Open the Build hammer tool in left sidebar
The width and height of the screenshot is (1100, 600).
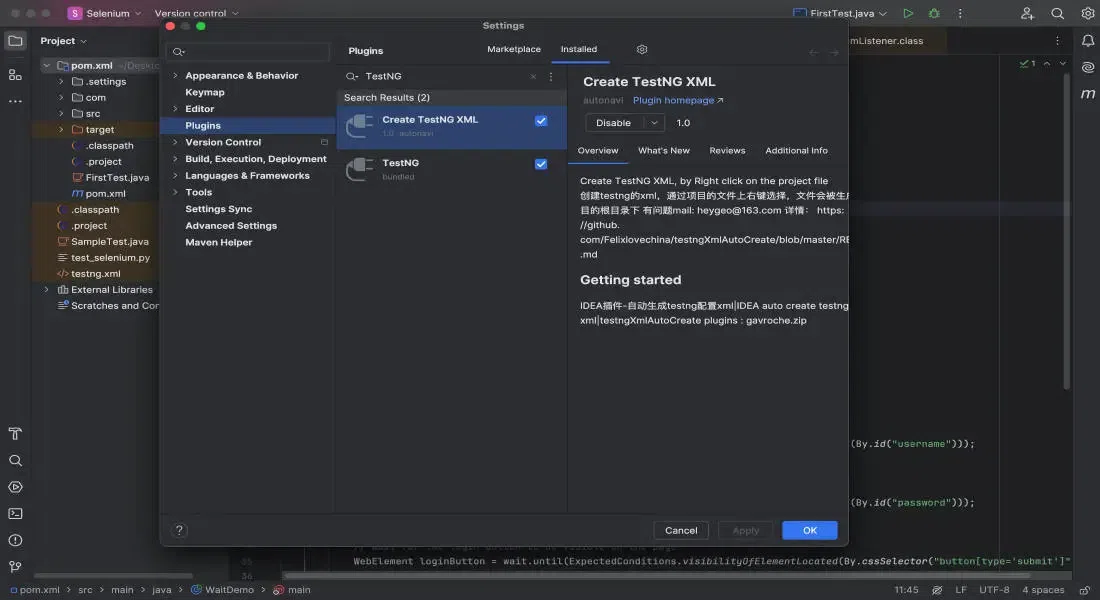15,434
